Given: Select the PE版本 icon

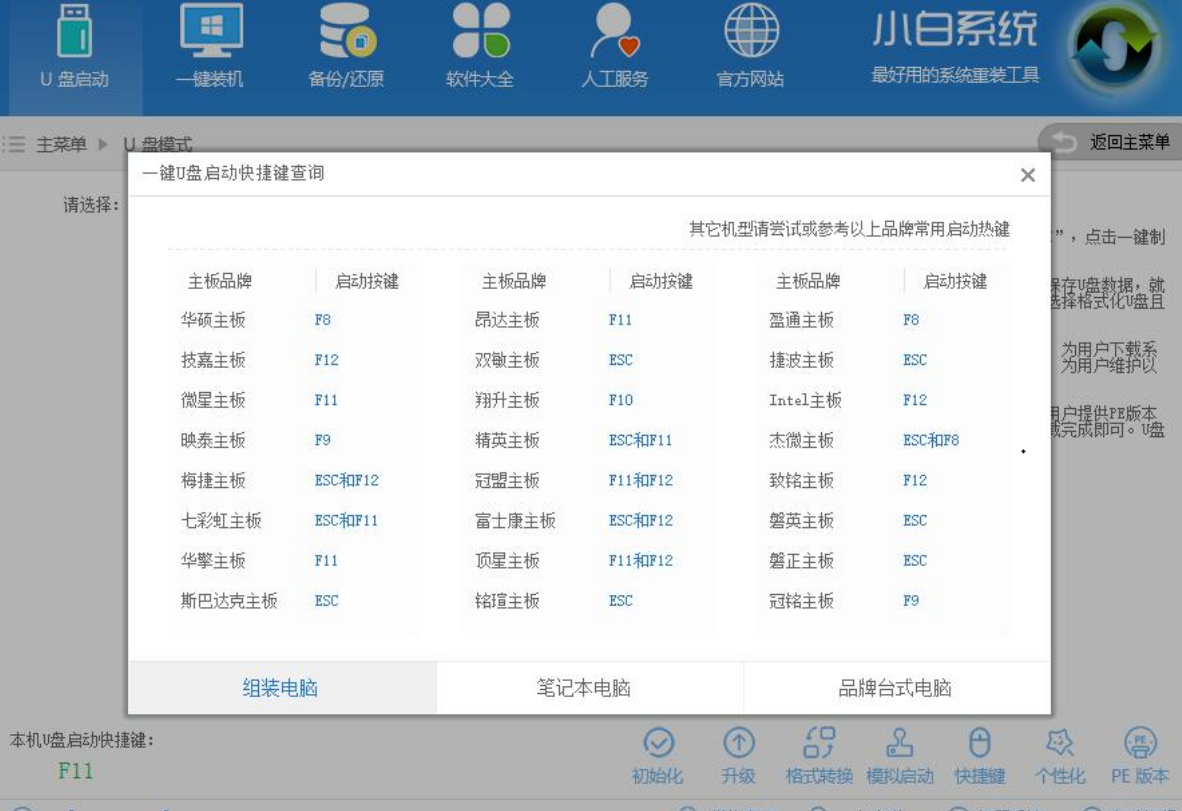Looking at the screenshot, I should pyautogui.click(x=1140, y=744).
